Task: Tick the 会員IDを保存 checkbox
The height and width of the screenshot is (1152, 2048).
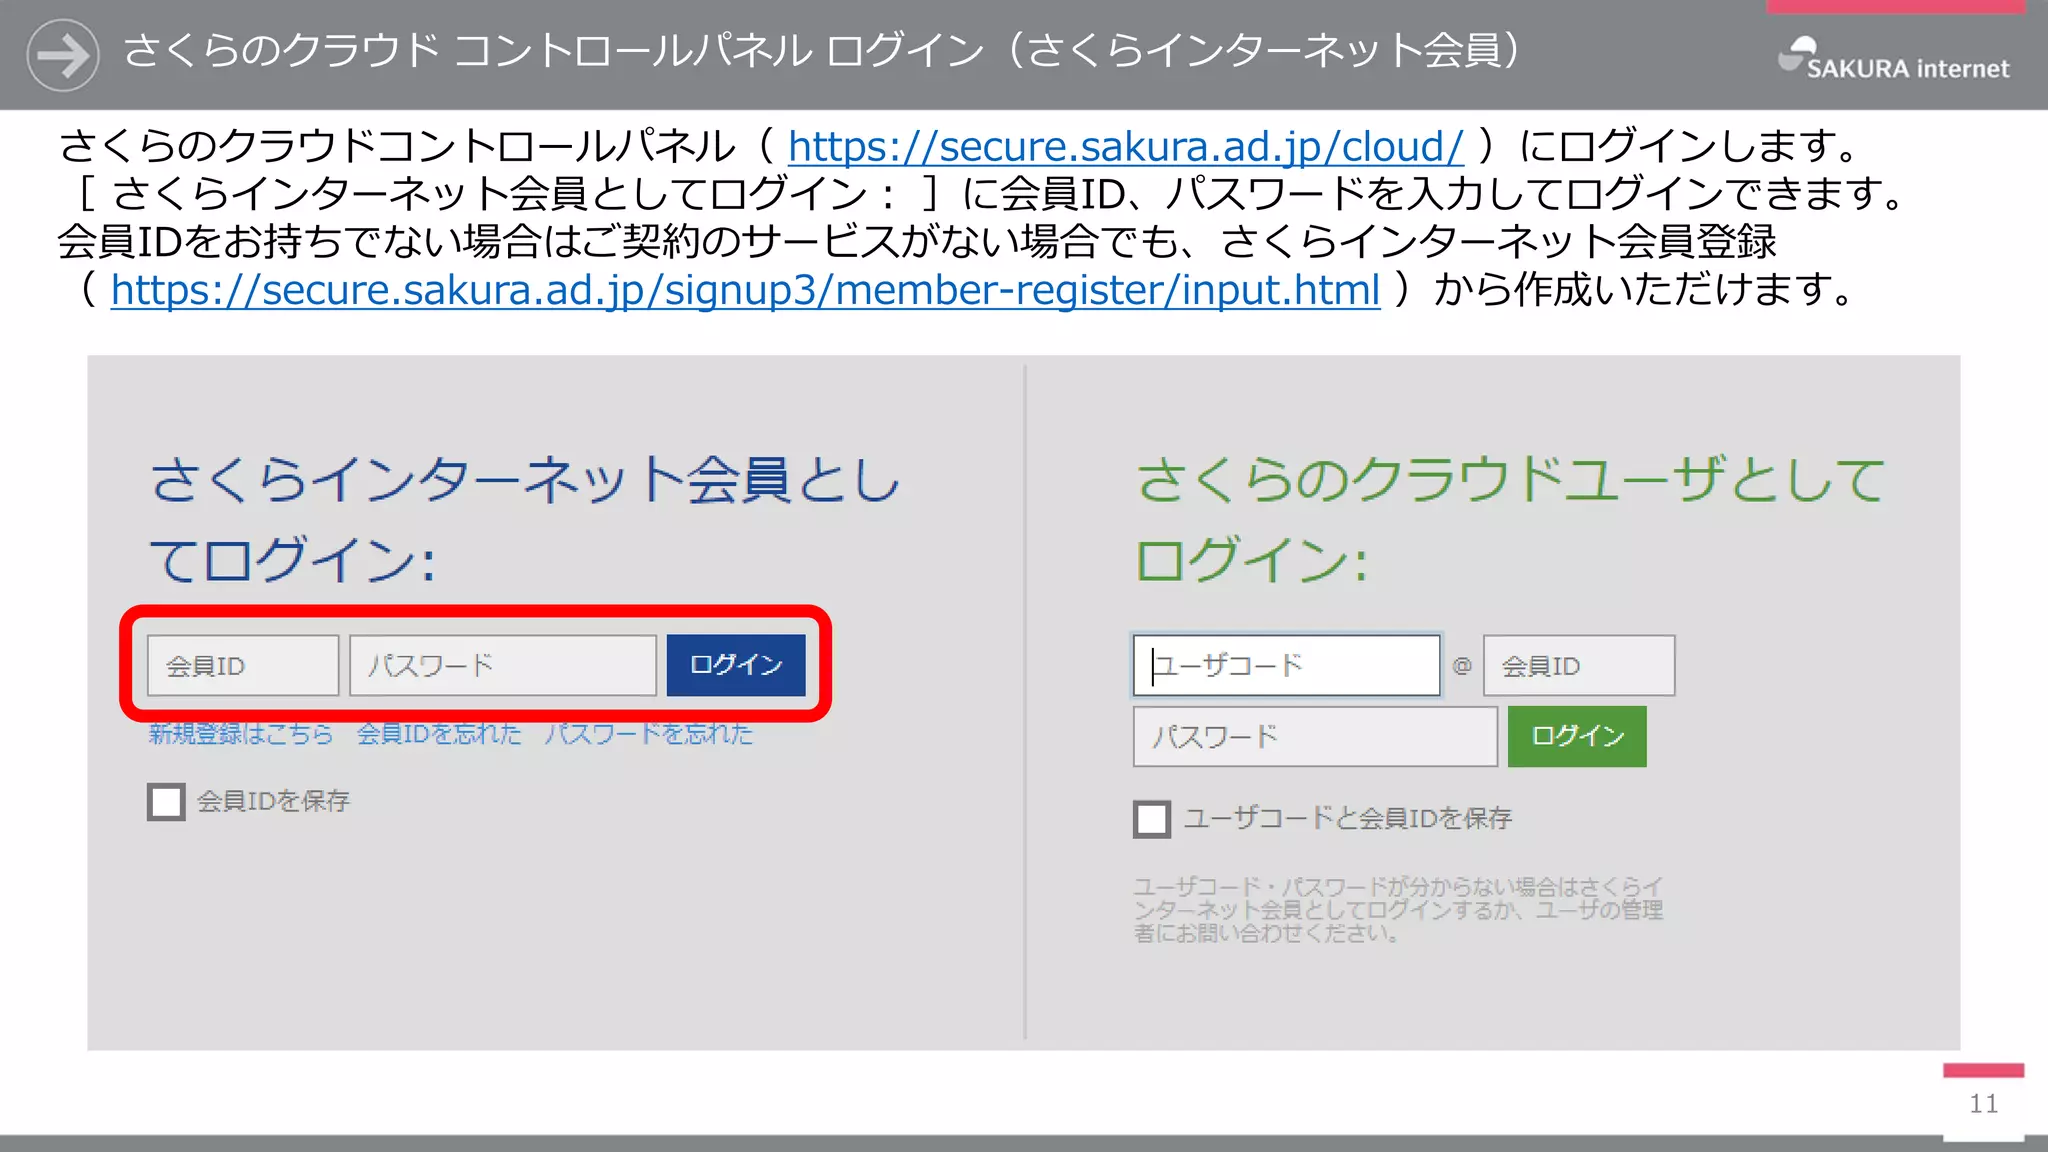Action: pyautogui.click(x=166, y=801)
